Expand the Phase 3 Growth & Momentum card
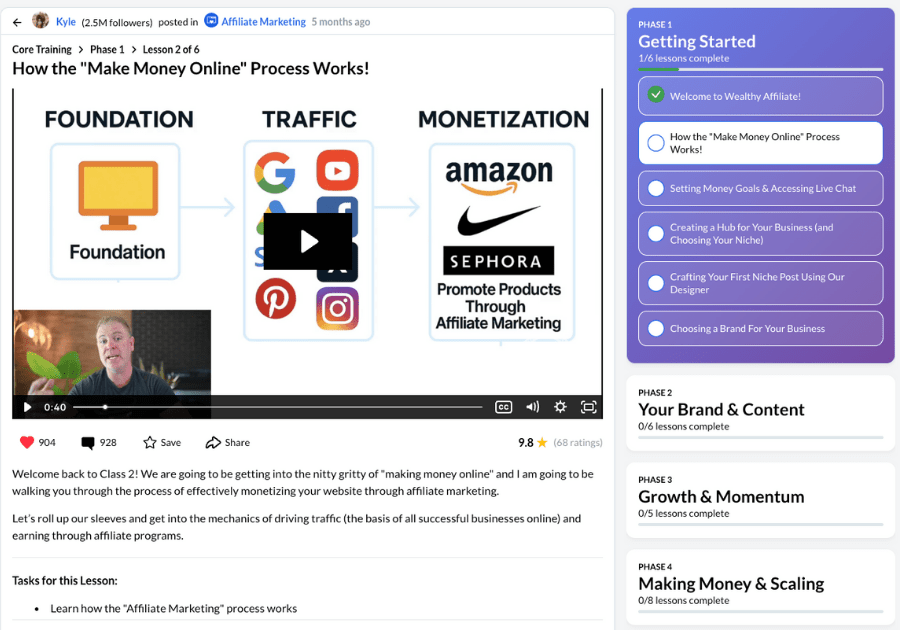The width and height of the screenshot is (900, 630). tap(760, 498)
